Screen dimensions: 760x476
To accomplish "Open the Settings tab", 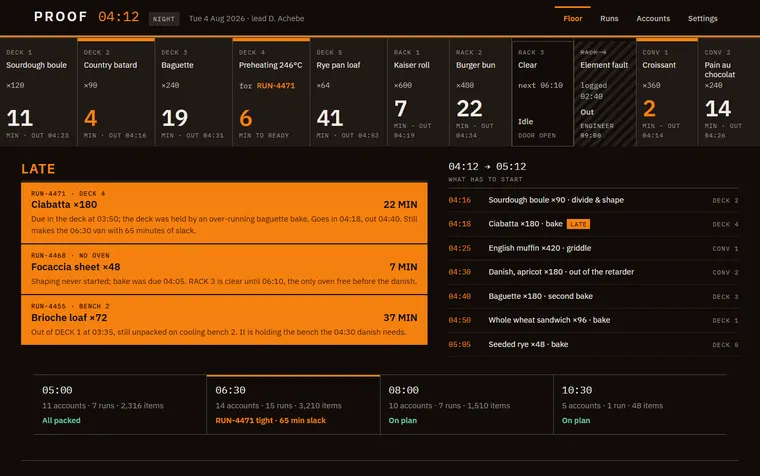I will point(702,18).
